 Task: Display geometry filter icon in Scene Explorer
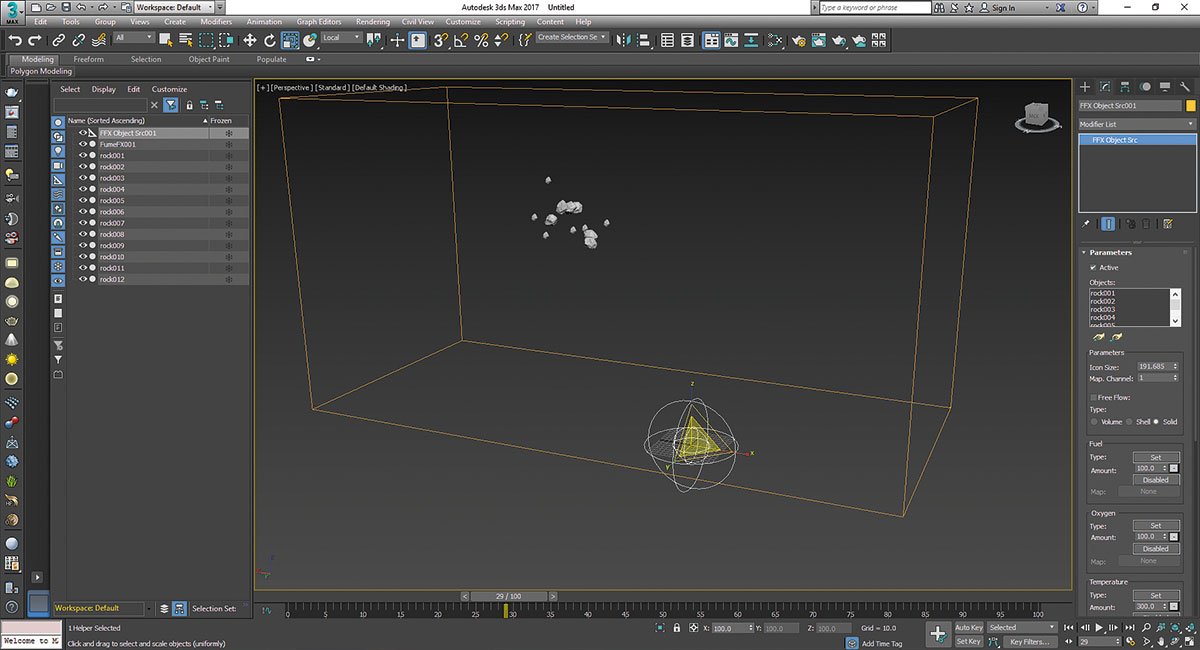pyautogui.click(x=58, y=121)
